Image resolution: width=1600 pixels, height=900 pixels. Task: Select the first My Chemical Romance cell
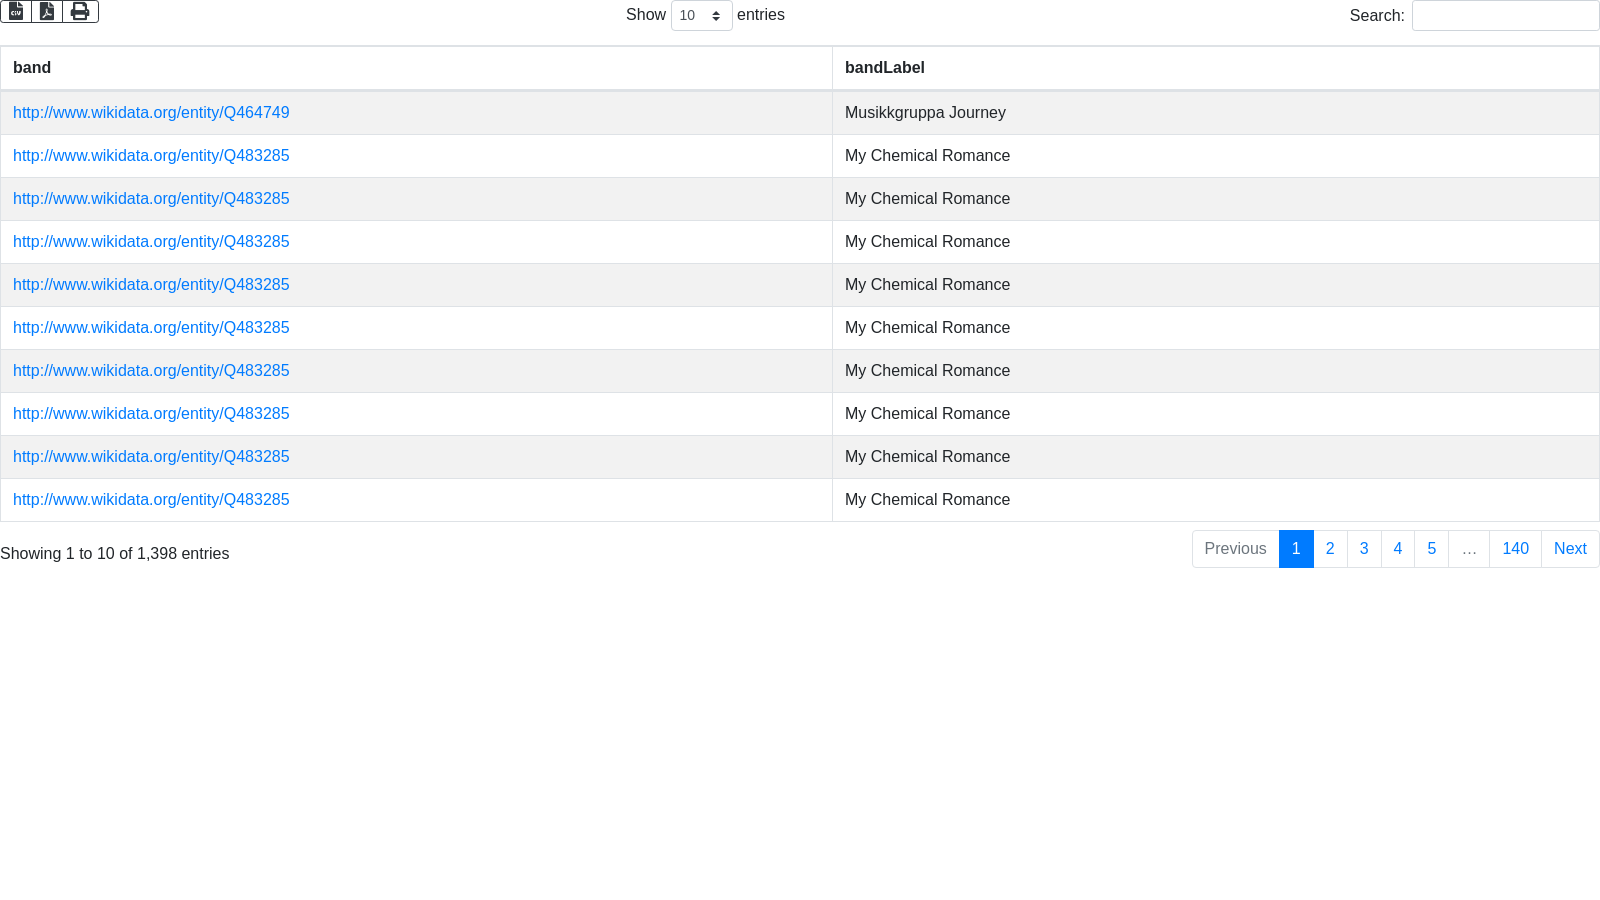[927, 156]
